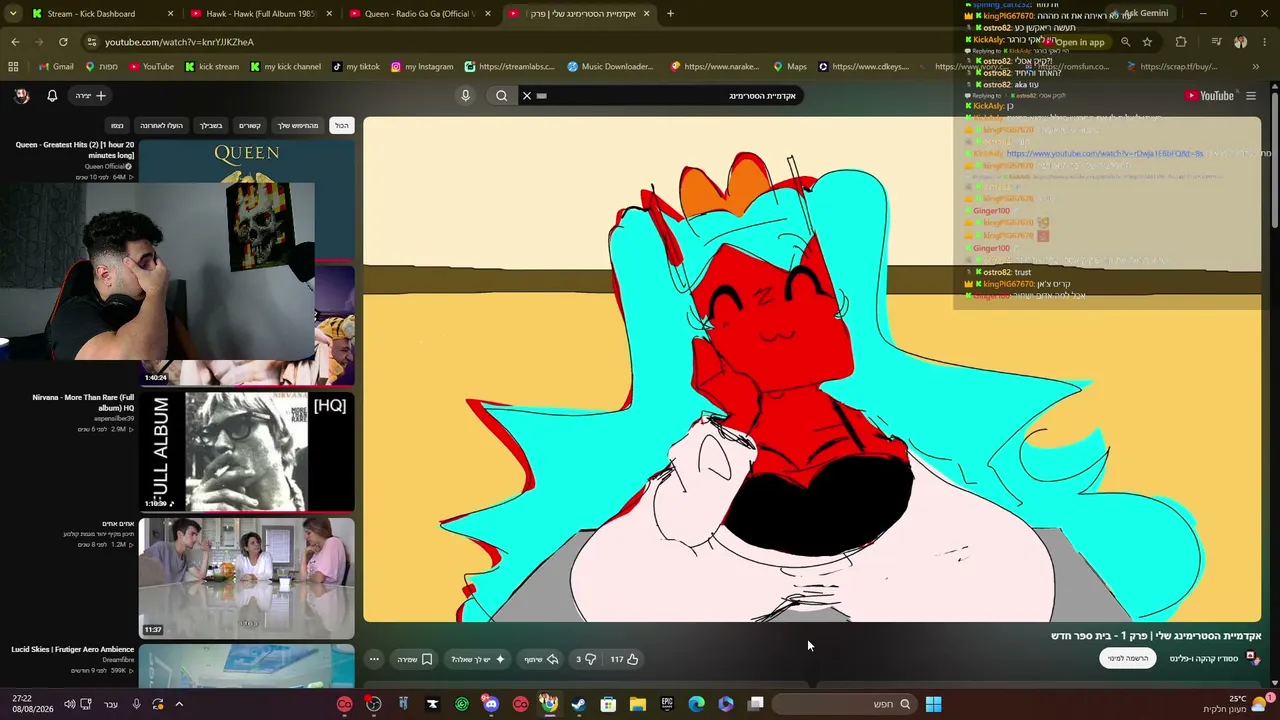Open the Lucid Skies Frutiger Aero Ambience title
The width and height of the screenshot is (1280, 720).
[73, 650]
